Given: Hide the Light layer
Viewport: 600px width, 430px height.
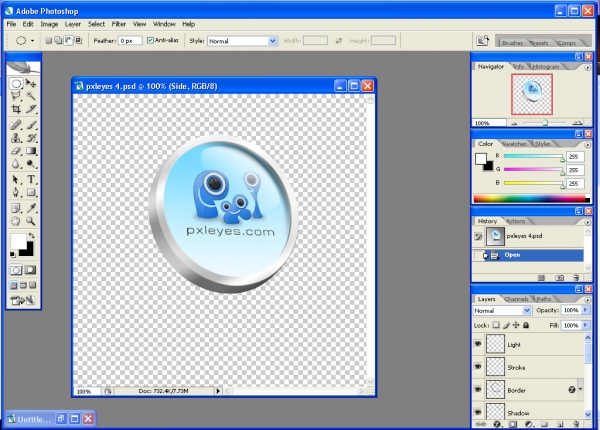Looking at the screenshot, I should 478,344.
